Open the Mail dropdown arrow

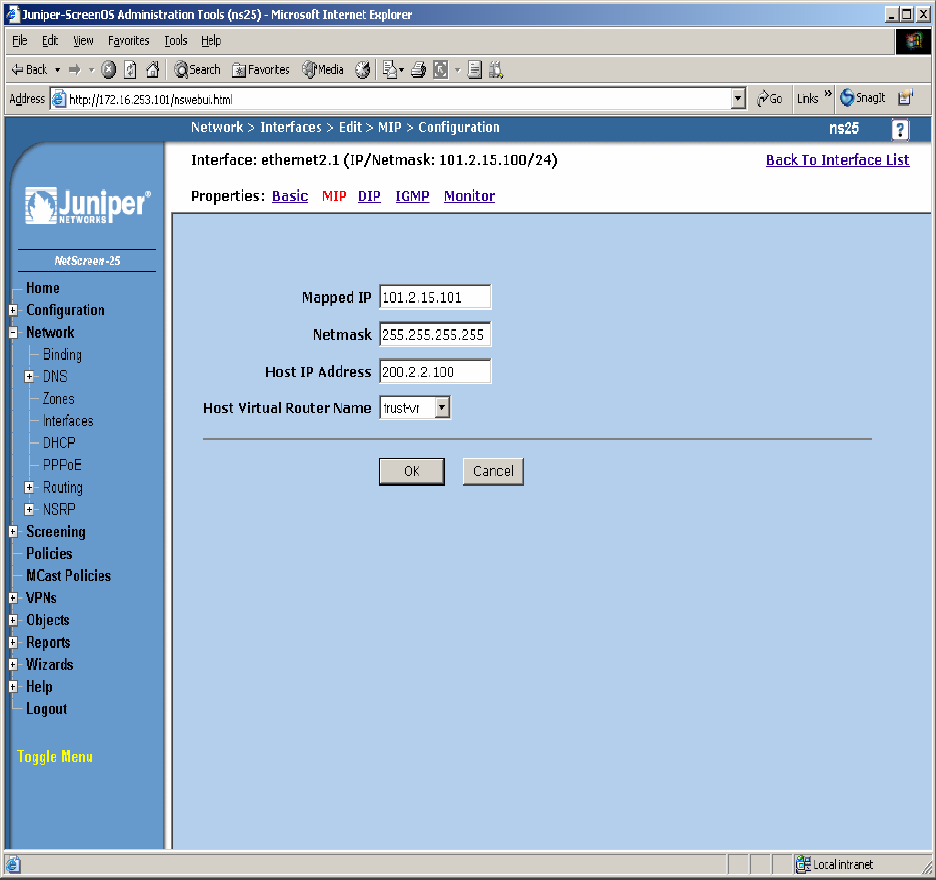pyautogui.click(x=401, y=70)
